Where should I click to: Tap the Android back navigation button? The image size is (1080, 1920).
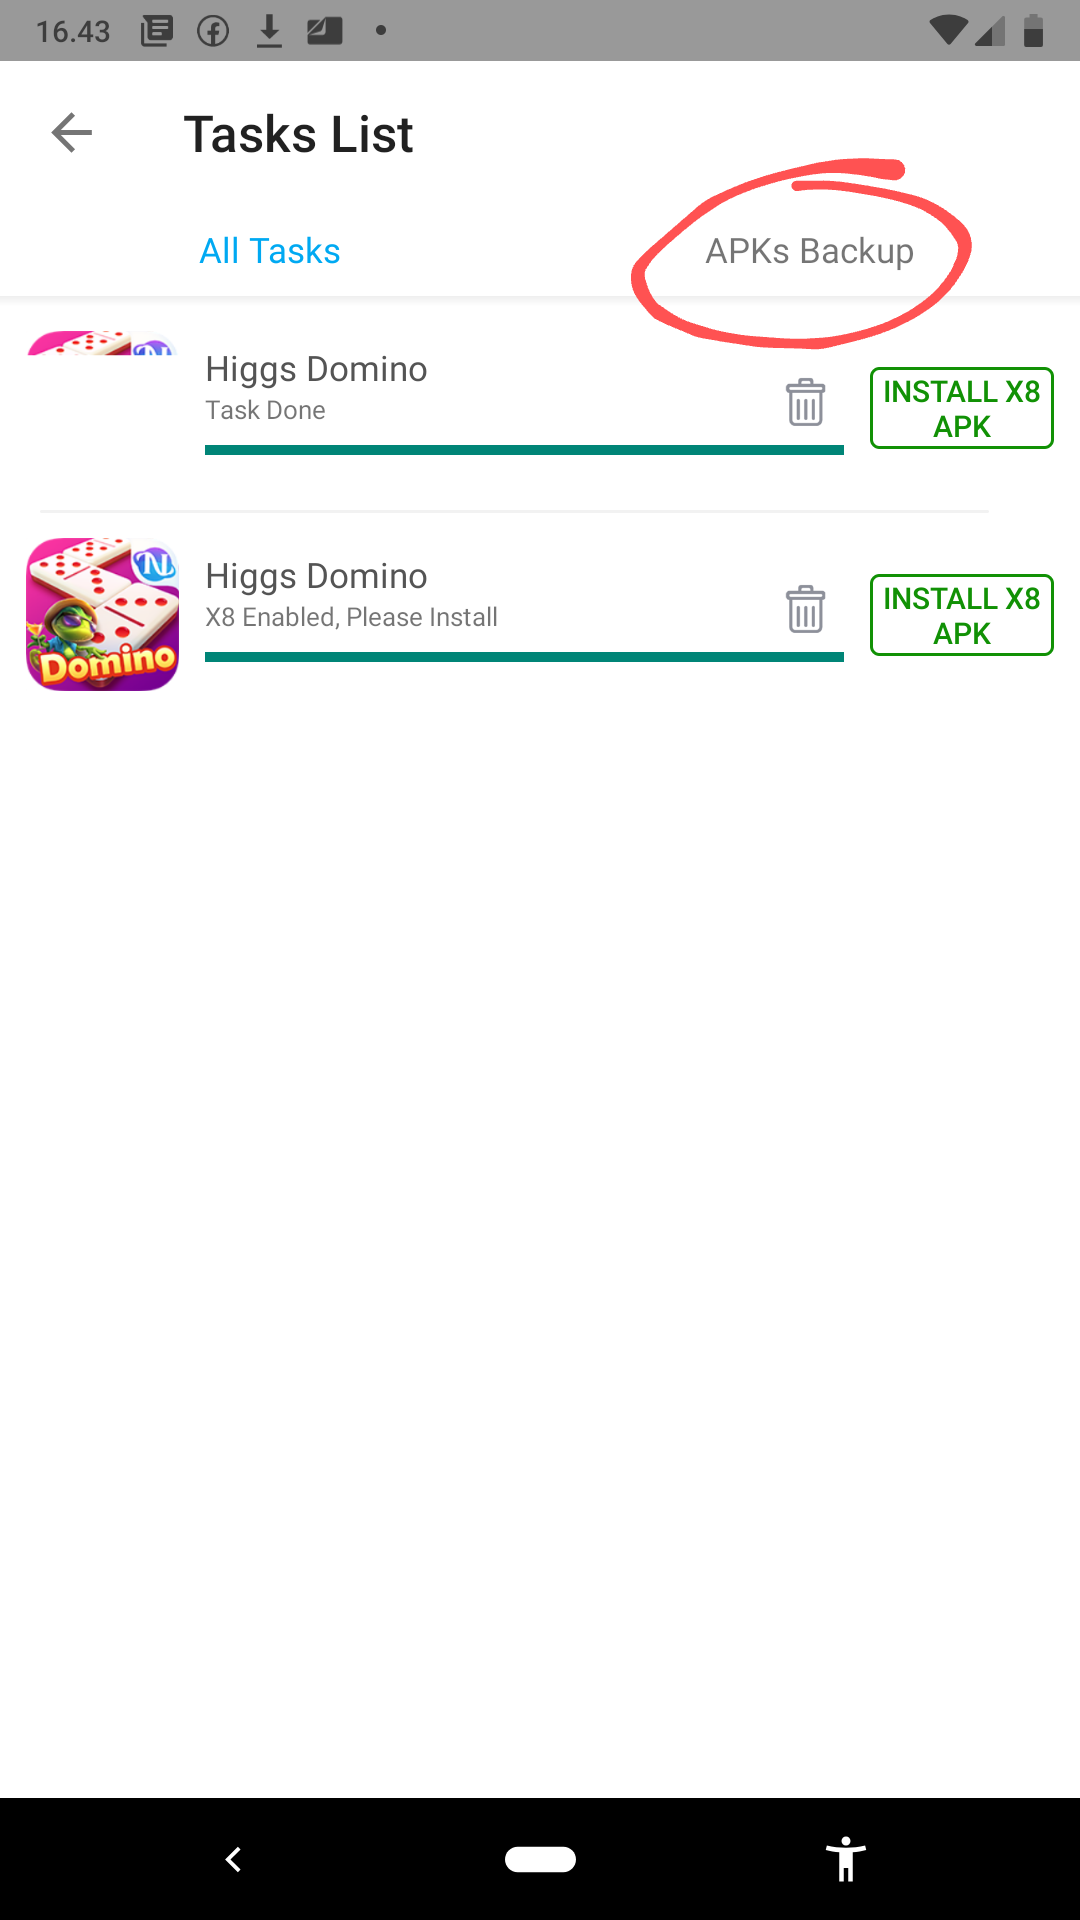click(x=234, y=1859)
